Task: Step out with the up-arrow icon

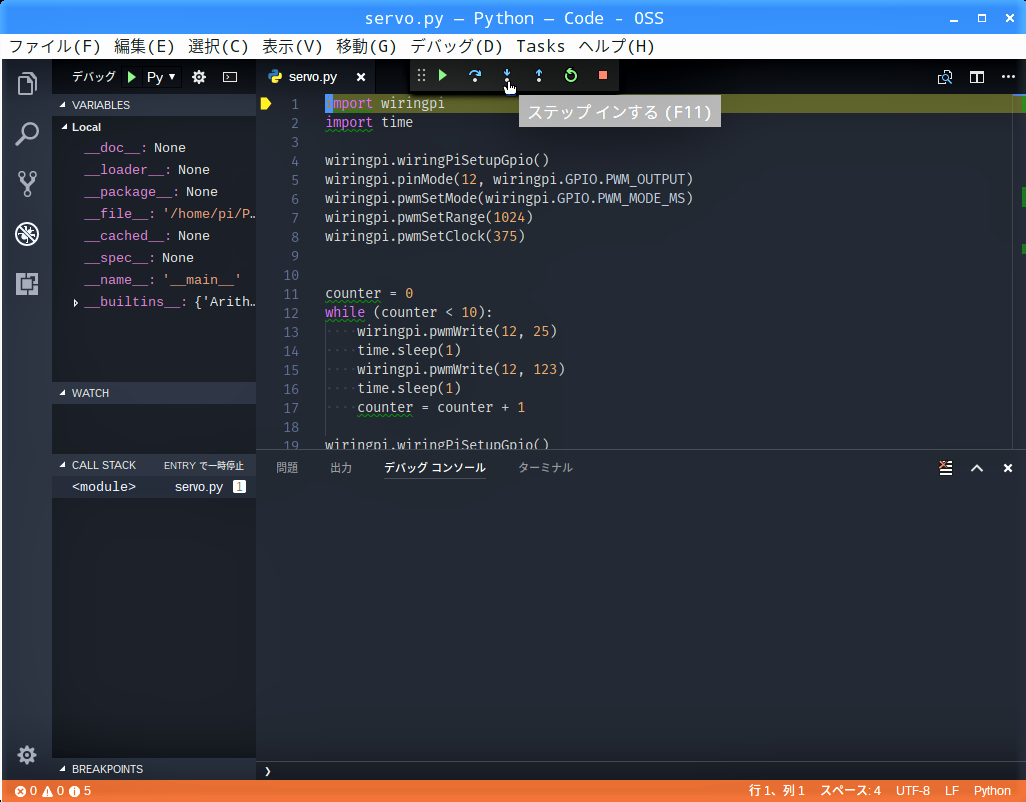Action: [x=539, y=75]
